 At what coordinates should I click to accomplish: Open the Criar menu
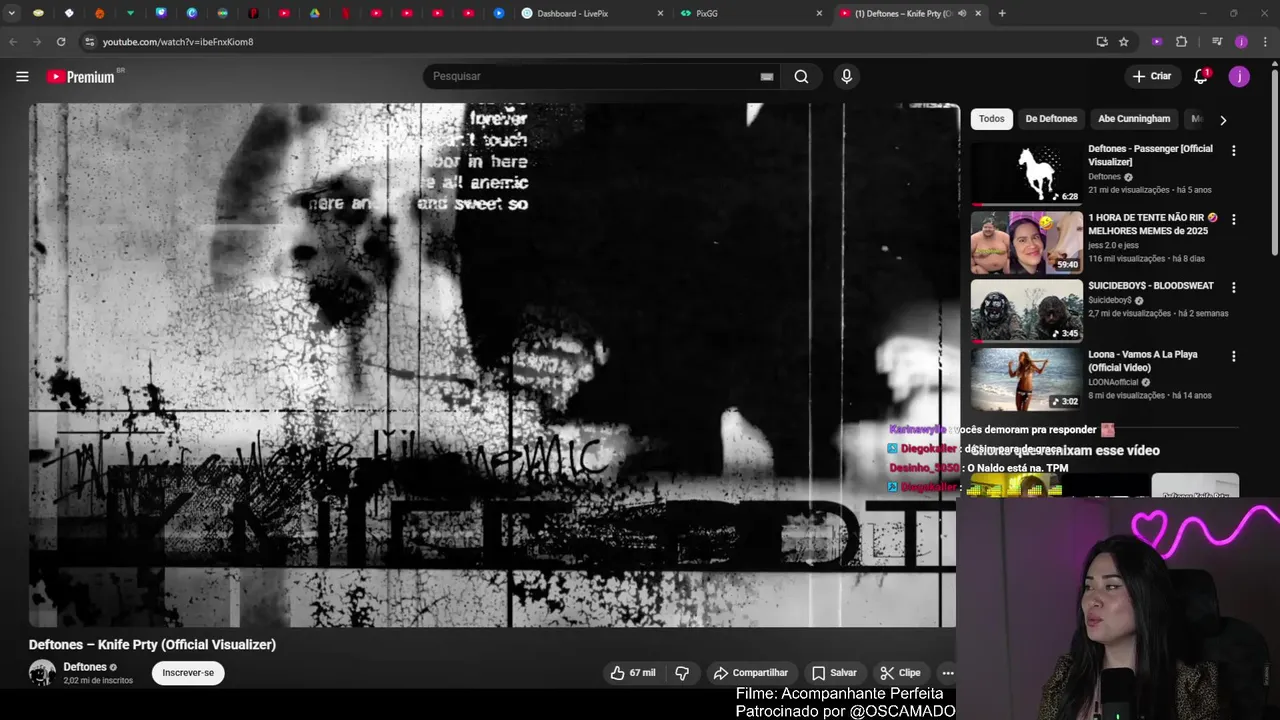pyautogui.click(x=1151, y=76)
